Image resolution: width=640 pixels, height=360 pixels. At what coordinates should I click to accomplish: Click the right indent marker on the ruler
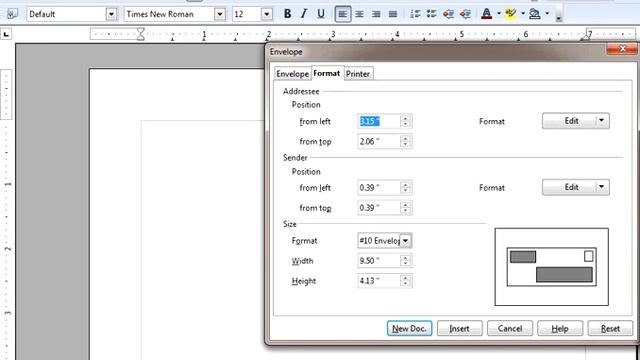(x=588, y=36)
